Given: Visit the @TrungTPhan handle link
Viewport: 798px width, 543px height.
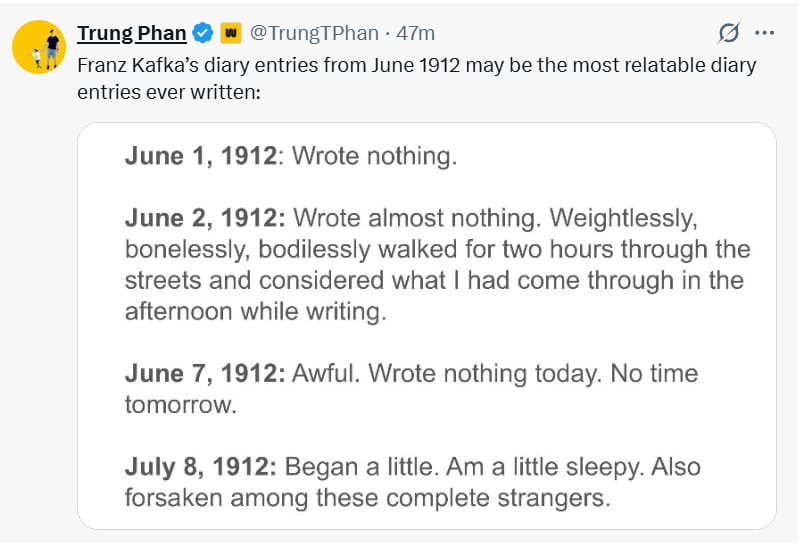Looking at the screenshot, I should pos(314,33).
